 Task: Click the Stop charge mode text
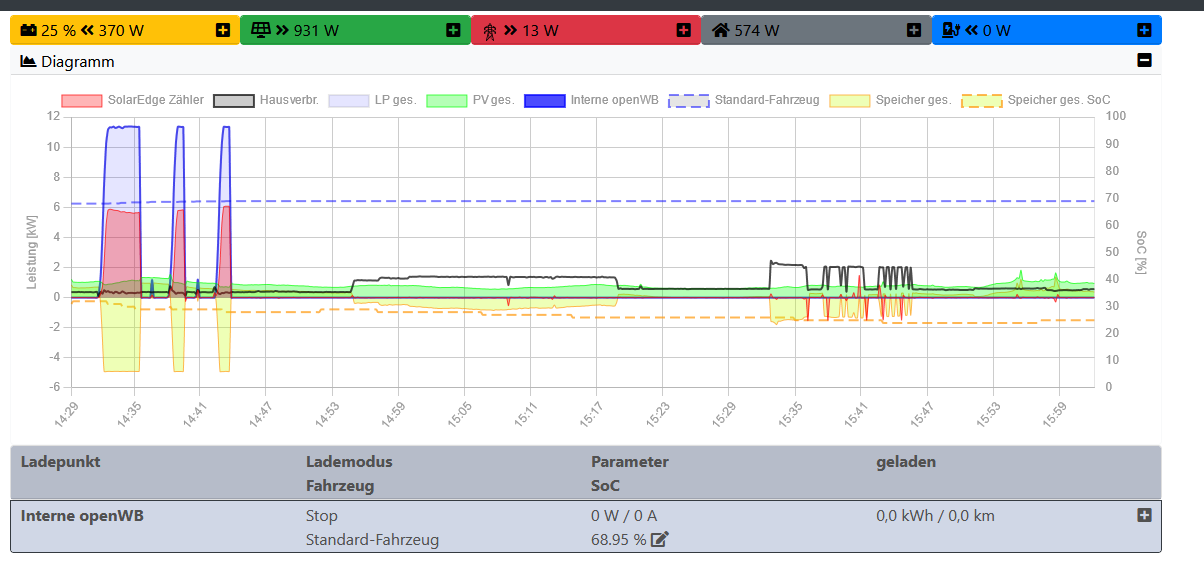322,516
